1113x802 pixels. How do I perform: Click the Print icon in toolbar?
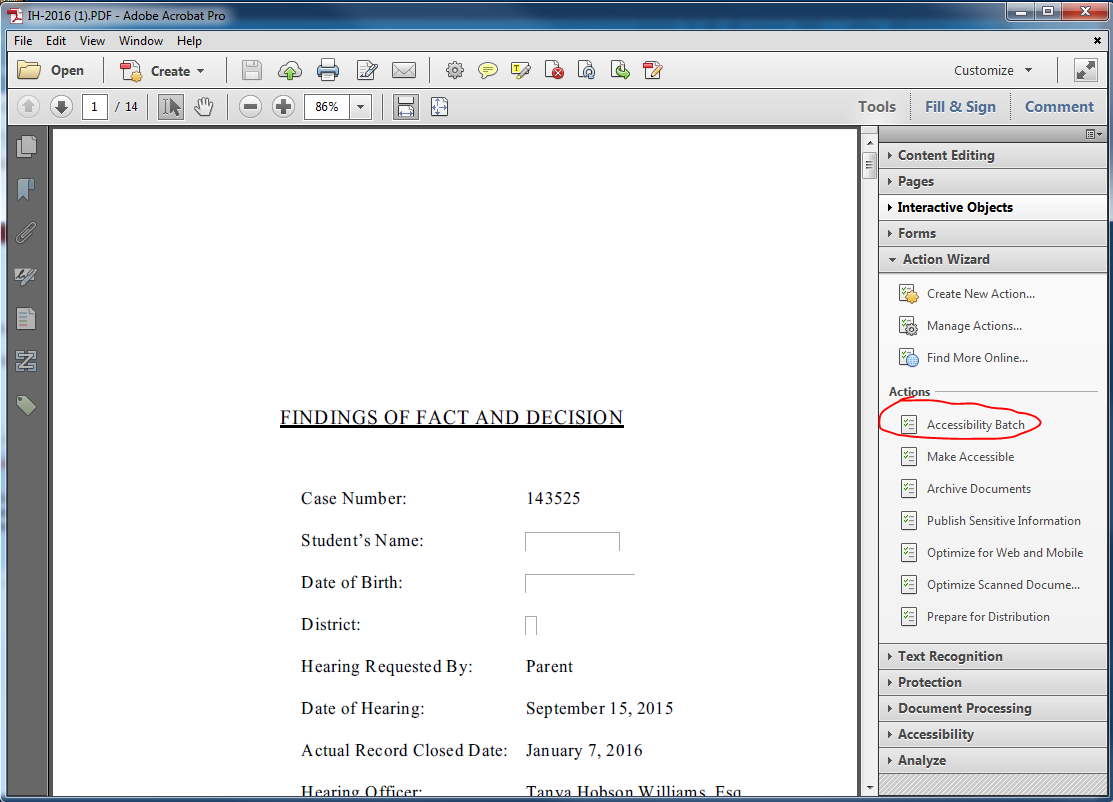click(x=327, y=70)
